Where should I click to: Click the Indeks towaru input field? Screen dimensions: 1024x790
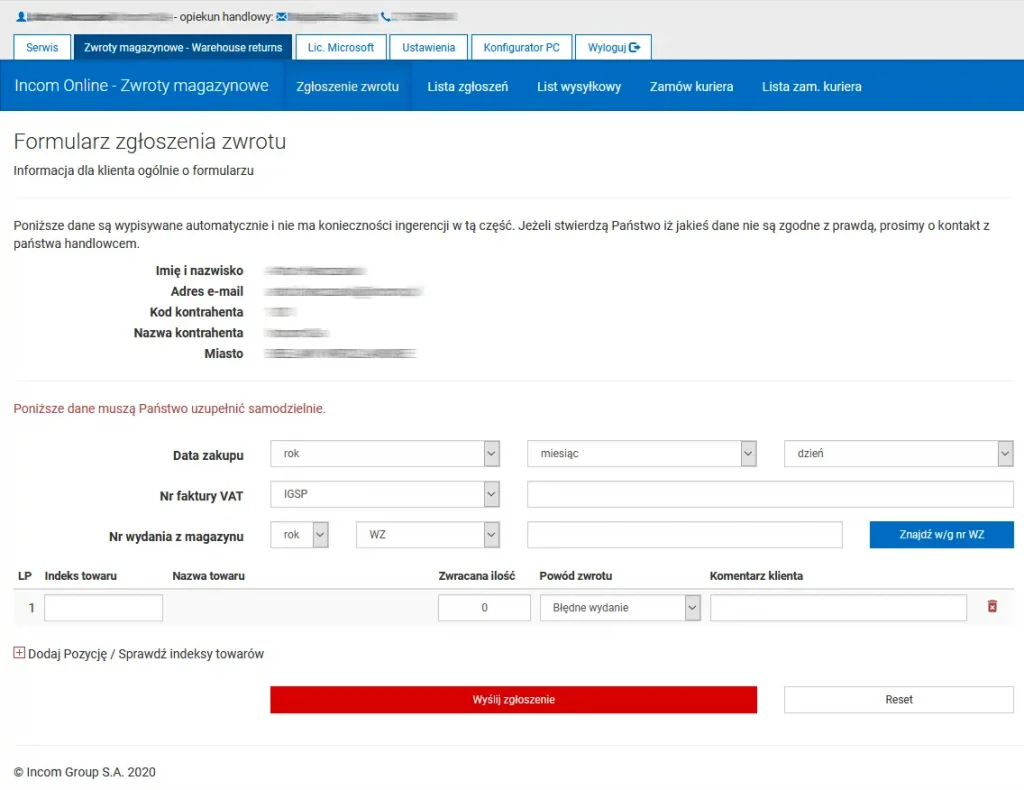click(103, 608)
